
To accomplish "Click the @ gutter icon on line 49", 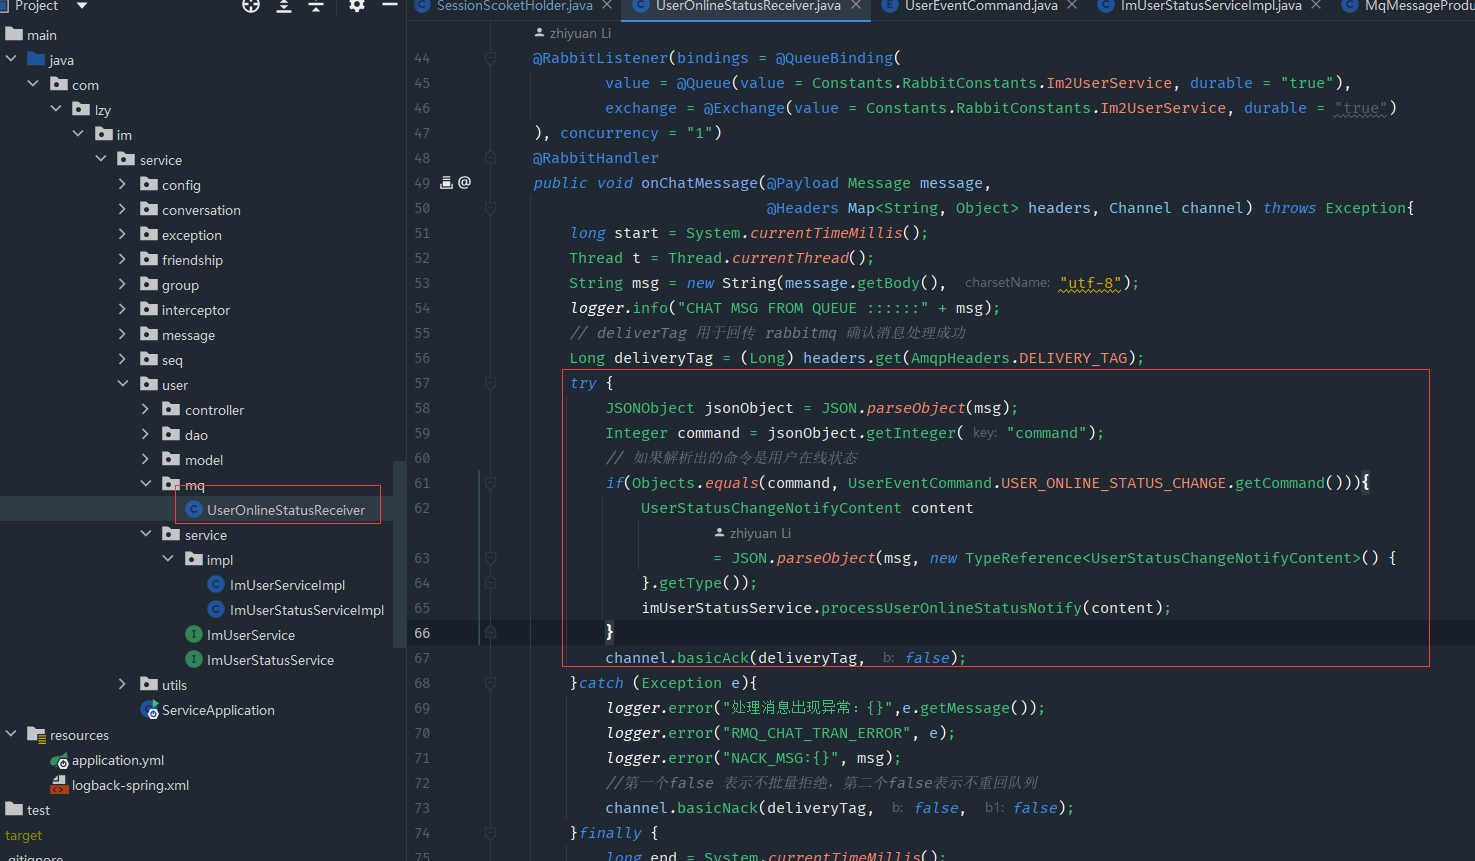I will pyautogui.click(x=465, y=183).
